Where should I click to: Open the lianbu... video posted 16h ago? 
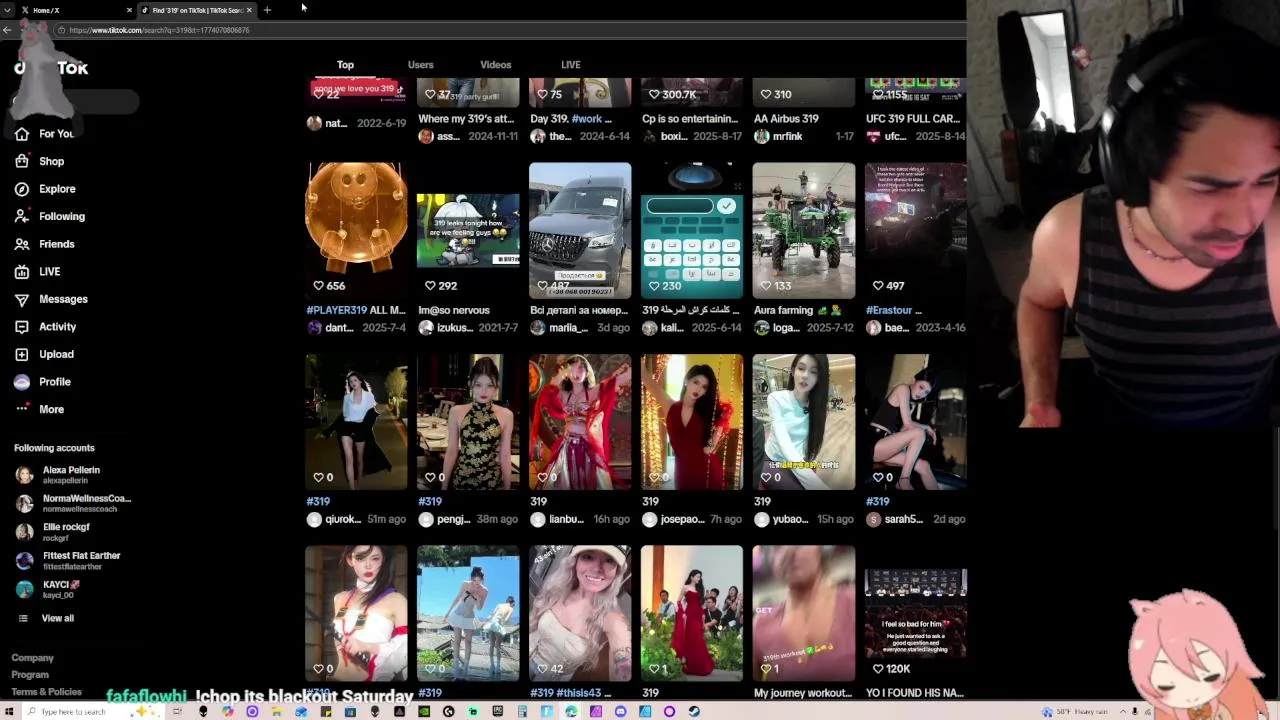(x=580, y=422)
